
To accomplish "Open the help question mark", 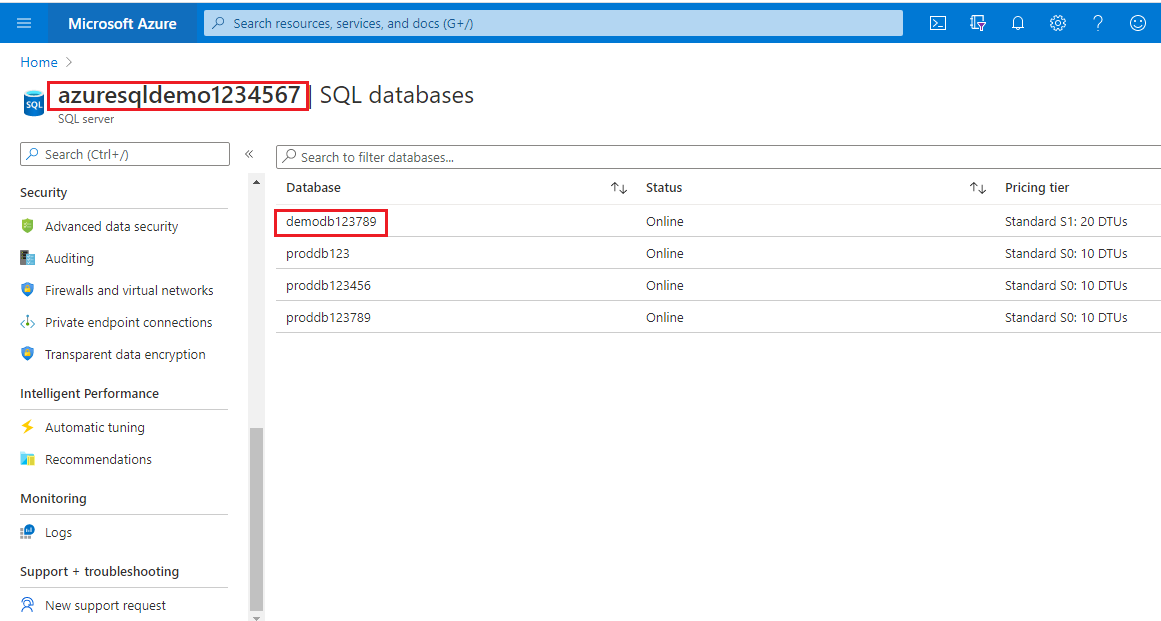I will pos(1098,23).
